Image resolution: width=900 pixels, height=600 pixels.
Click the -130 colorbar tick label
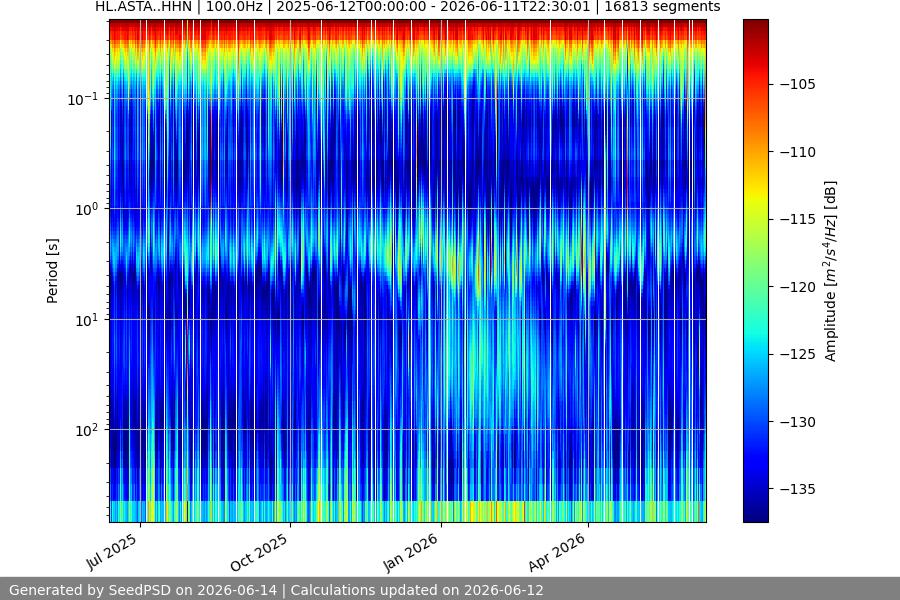coord(798,422)
